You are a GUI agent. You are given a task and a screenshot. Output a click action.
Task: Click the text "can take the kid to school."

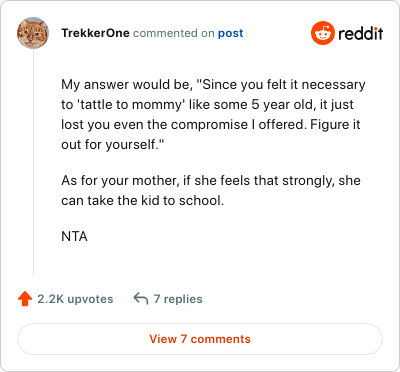(143, 201)
